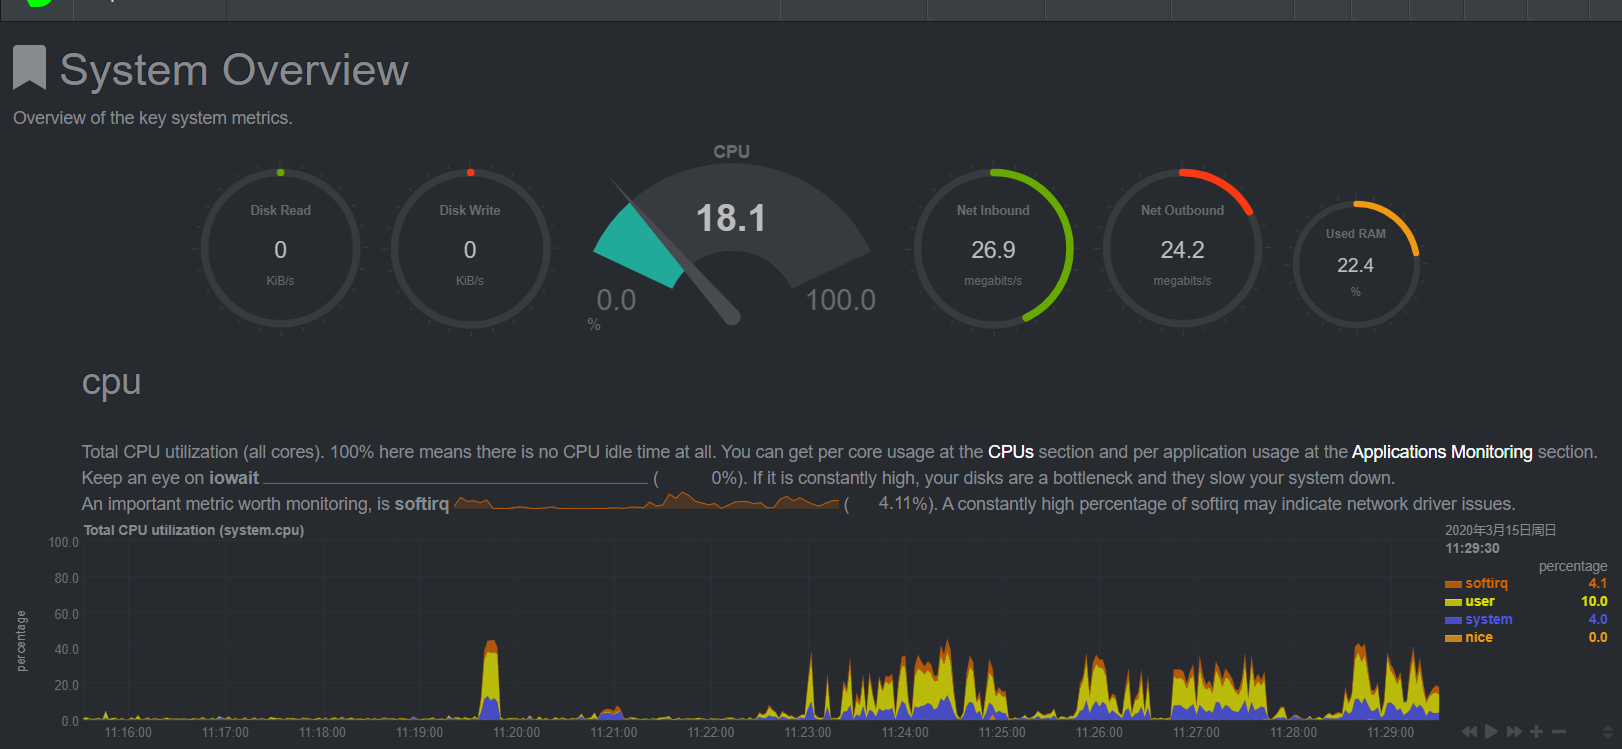Click the Net Outbound gauge
This screenshot has height=749, width=1622.
click(1182, 248)
